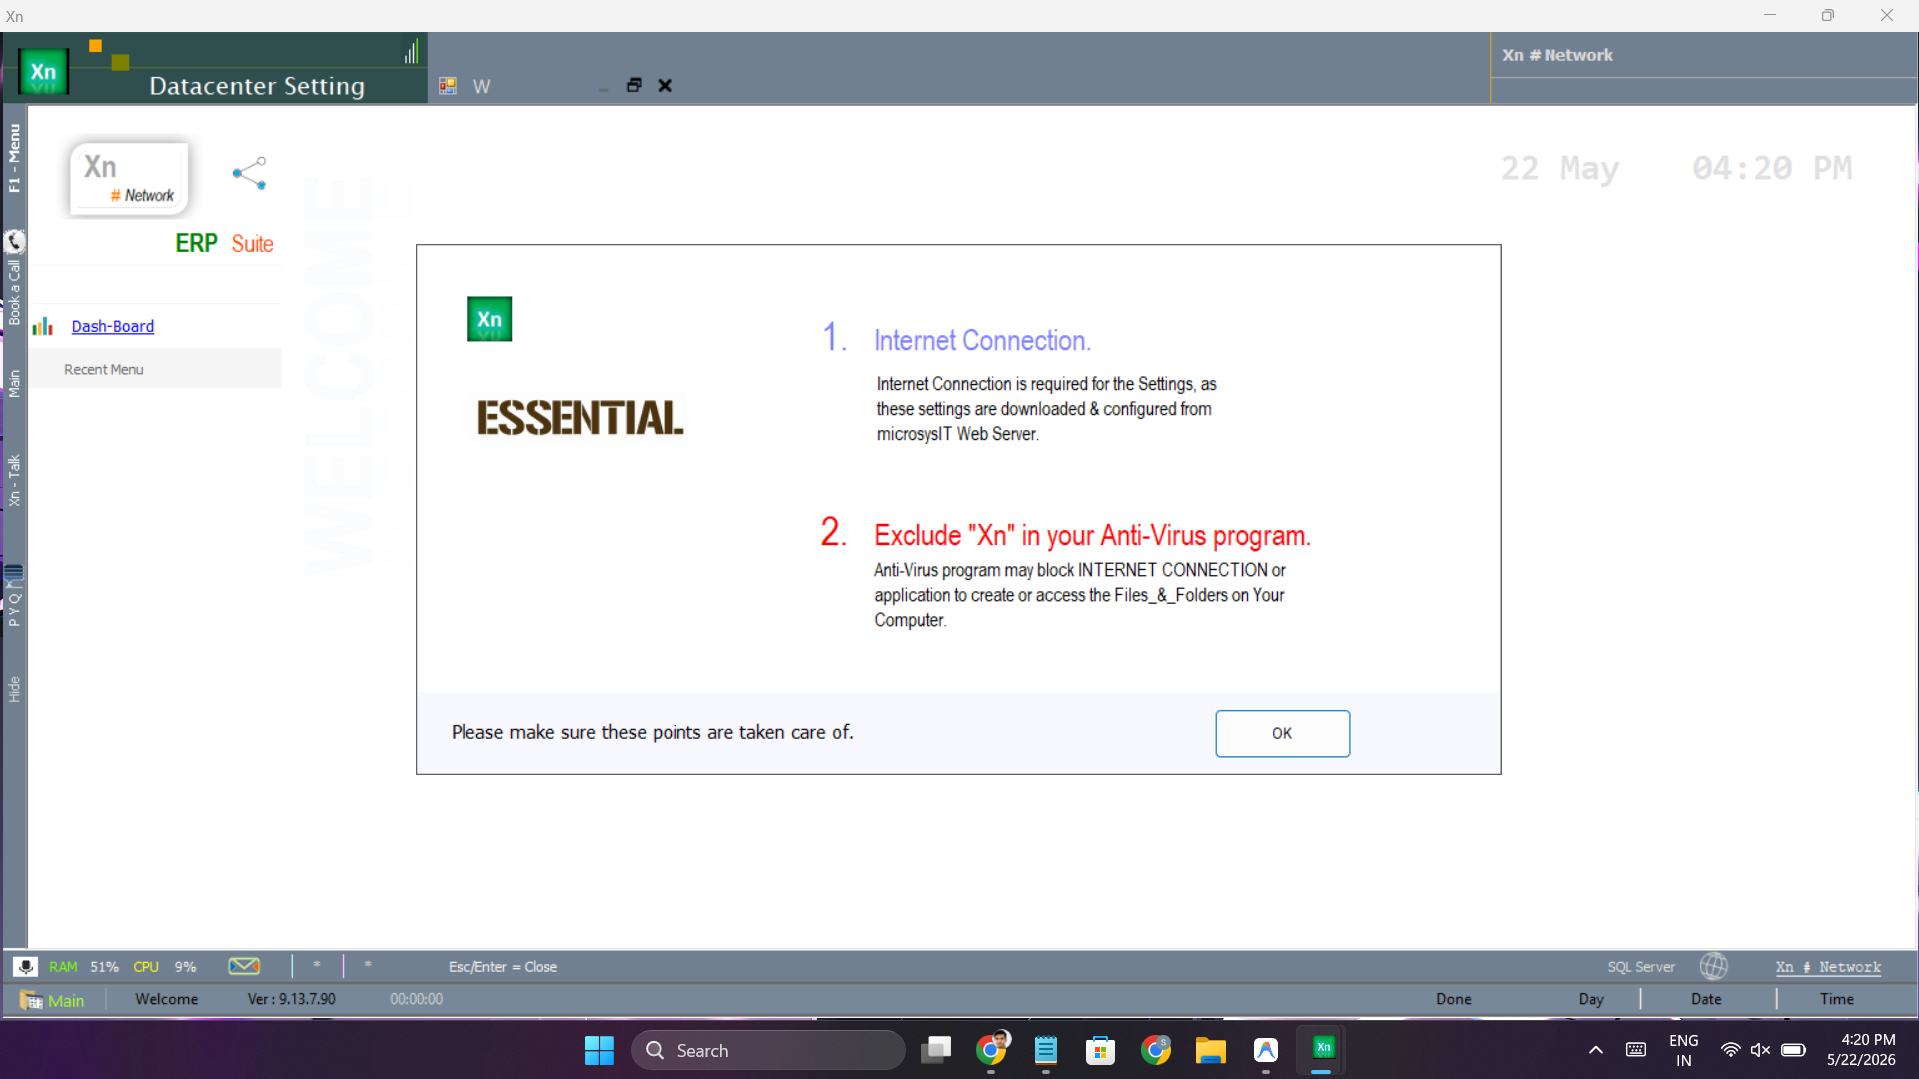Click the Date status cell

pyautogui.click(x=1706, y=999)
